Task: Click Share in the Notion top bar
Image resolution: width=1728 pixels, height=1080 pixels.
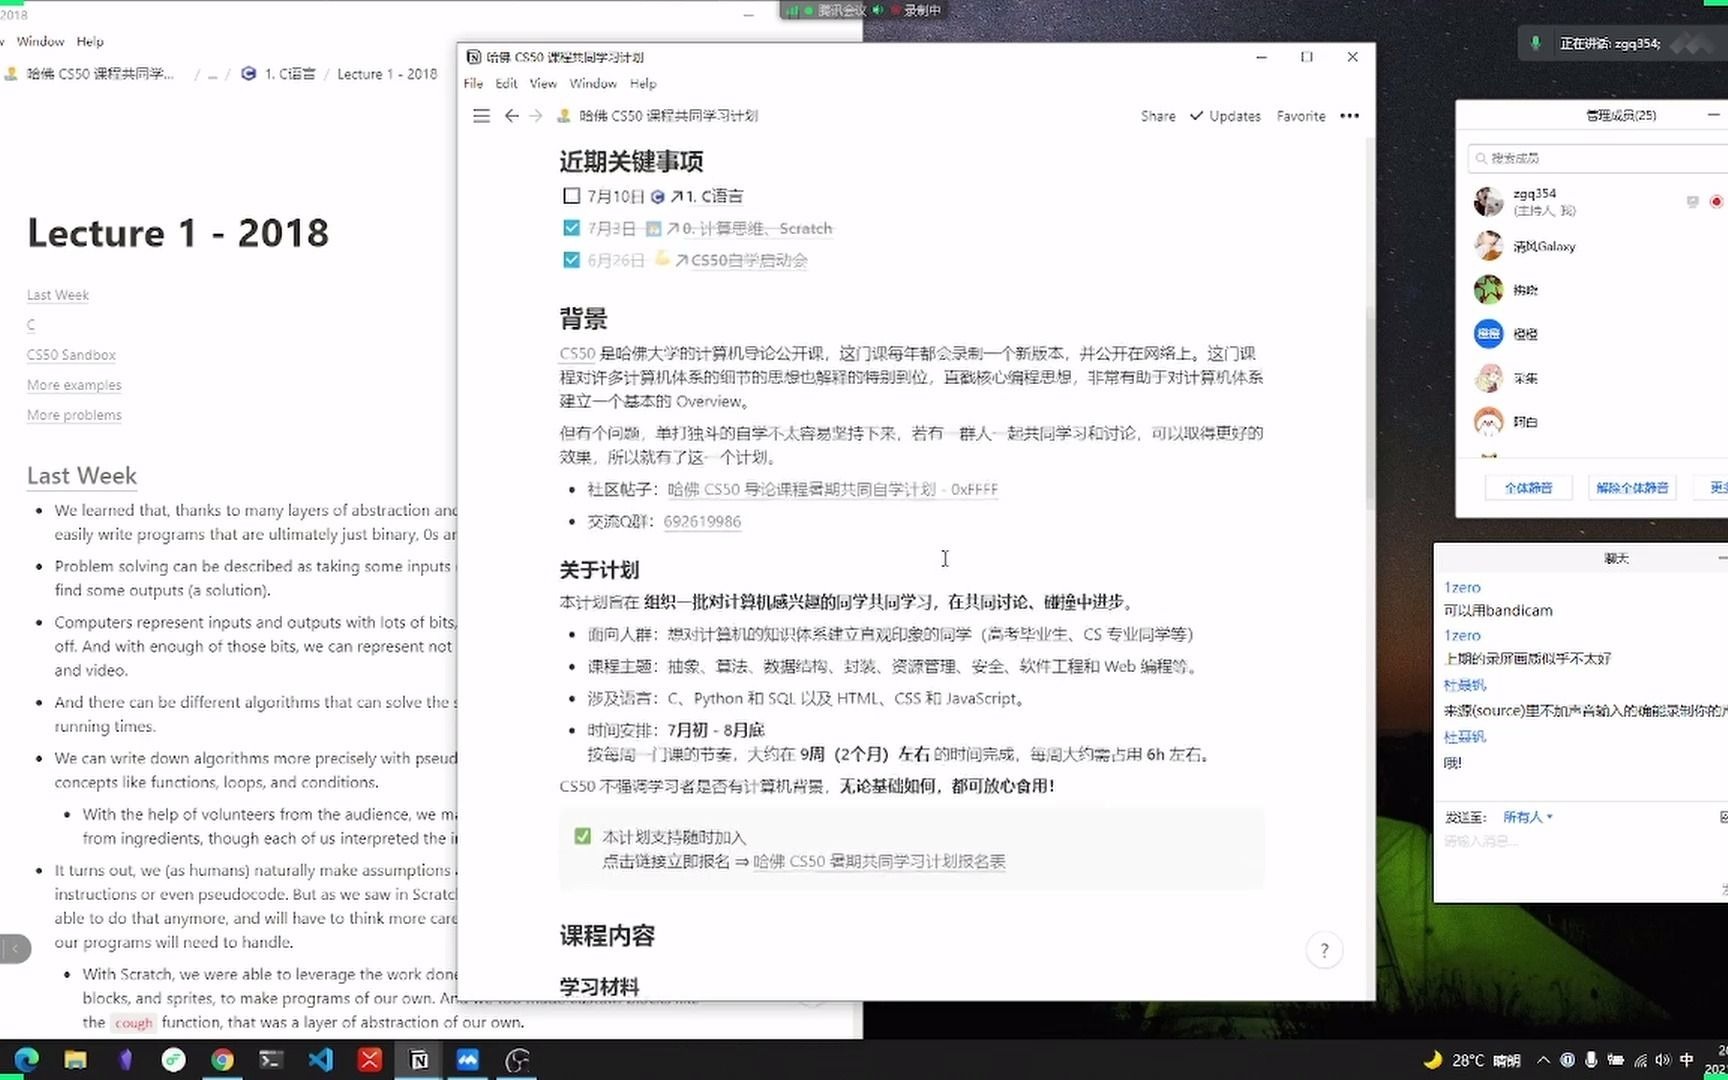Action: 1158,116
